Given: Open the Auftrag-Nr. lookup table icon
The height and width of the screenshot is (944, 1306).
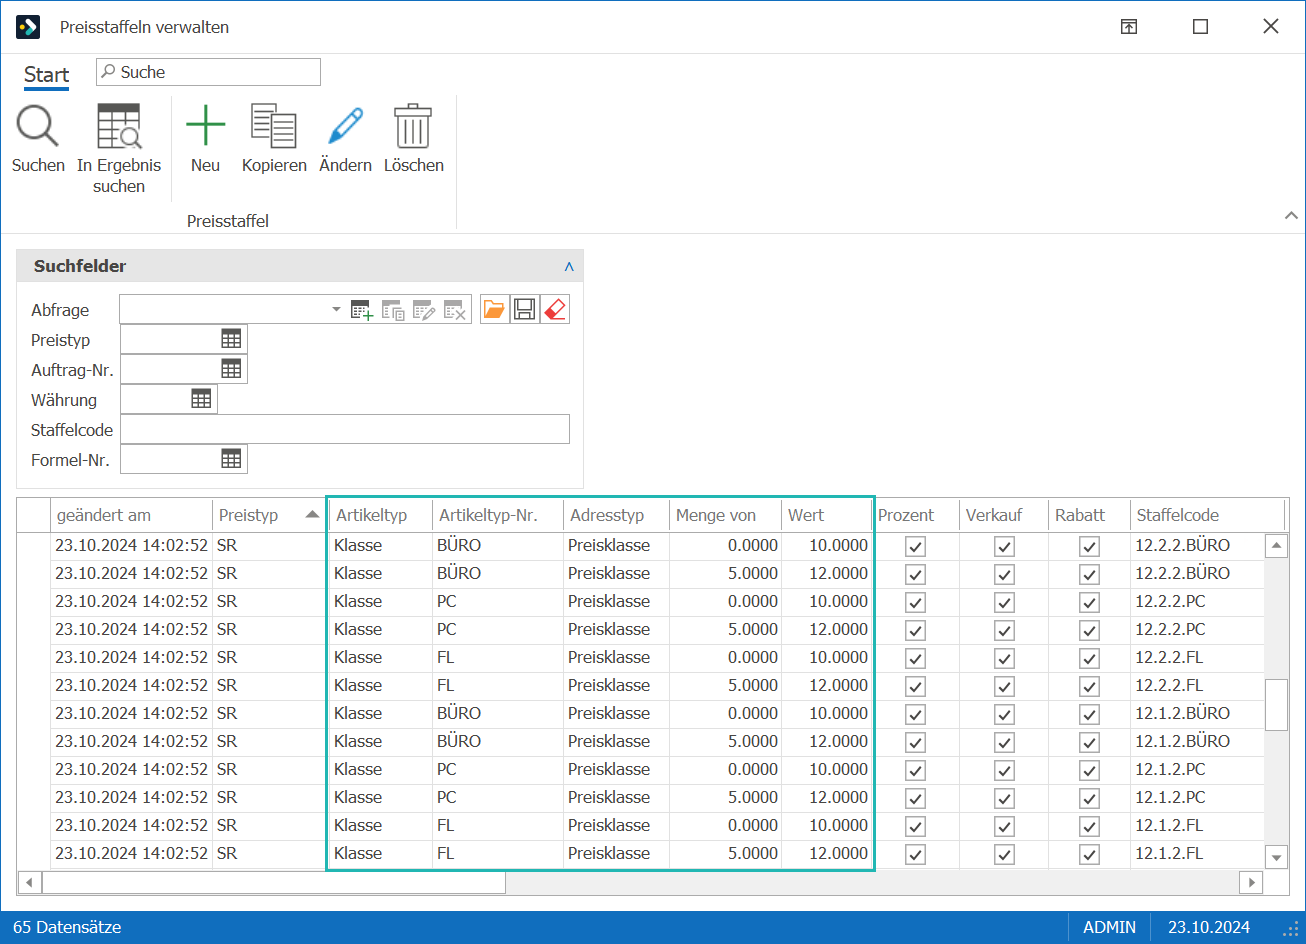Looking at the screenshot, I should (x=231, y=369).
